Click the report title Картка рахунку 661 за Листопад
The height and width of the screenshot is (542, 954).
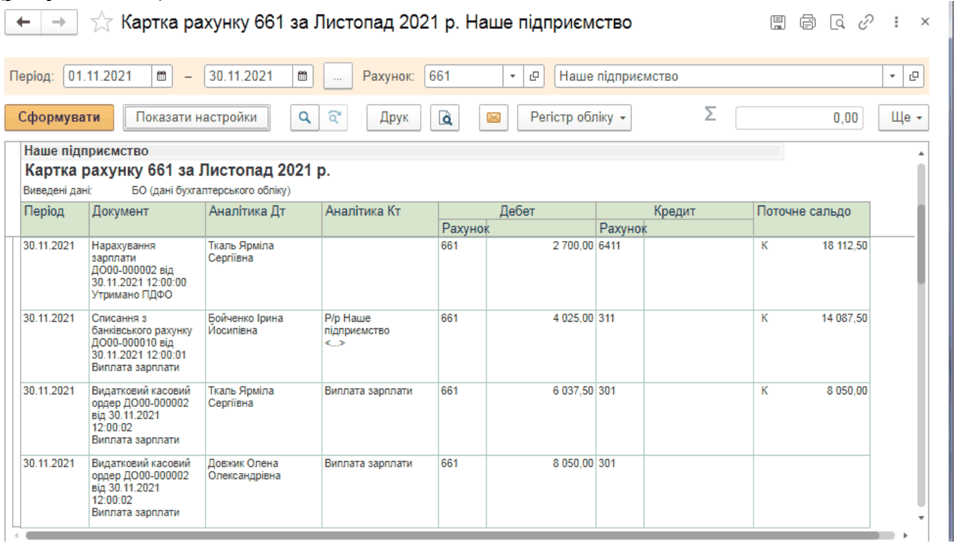tap(177, 170)
